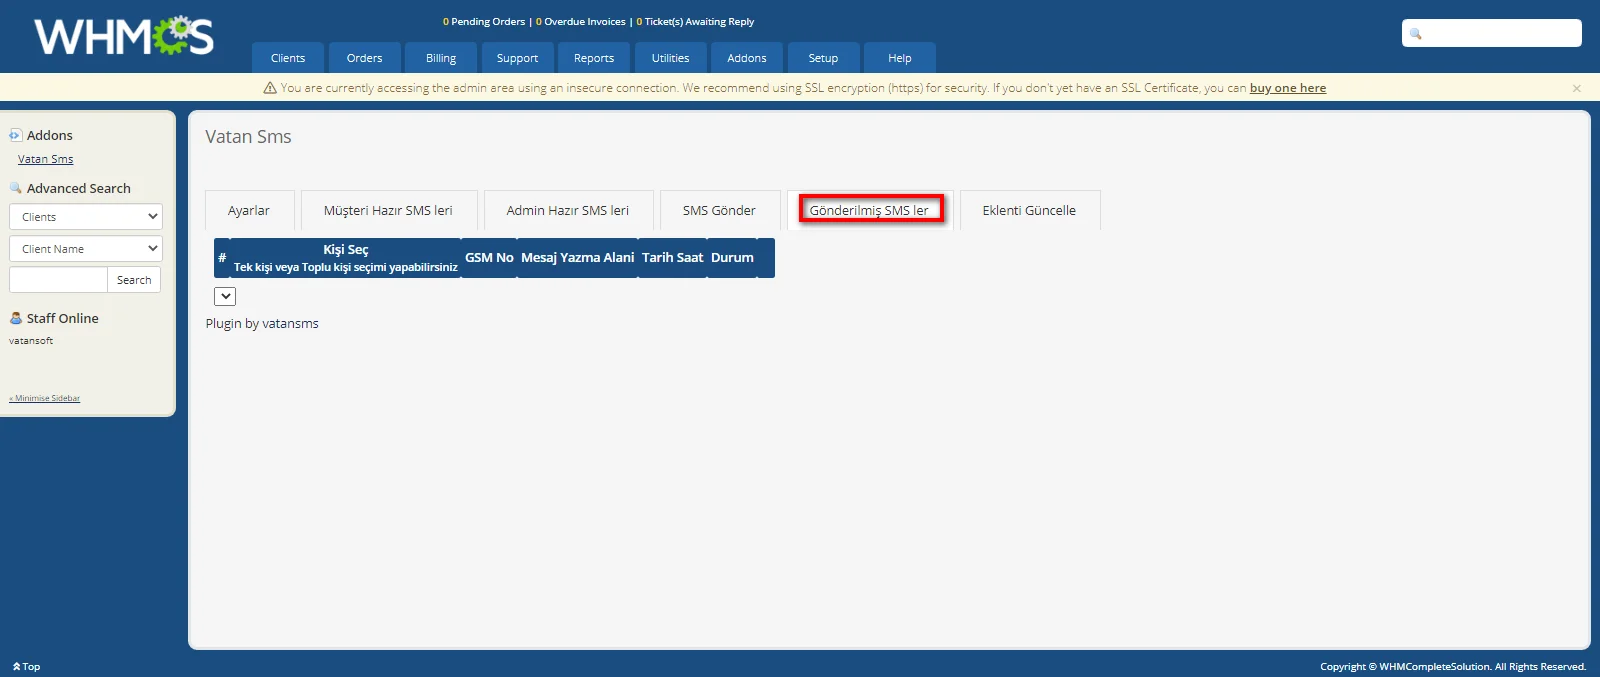The height and width of the screenshot is (677, 1600).
Task: Open the Reports menu
Action: [x=594, y=58]
